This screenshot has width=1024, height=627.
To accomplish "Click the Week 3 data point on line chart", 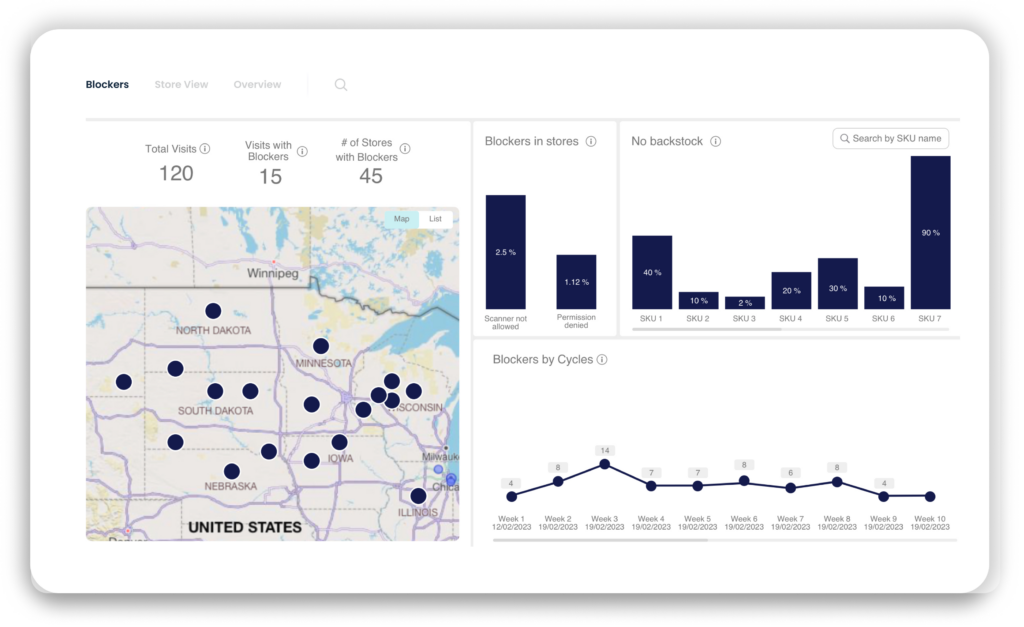I will click(604, 464).
